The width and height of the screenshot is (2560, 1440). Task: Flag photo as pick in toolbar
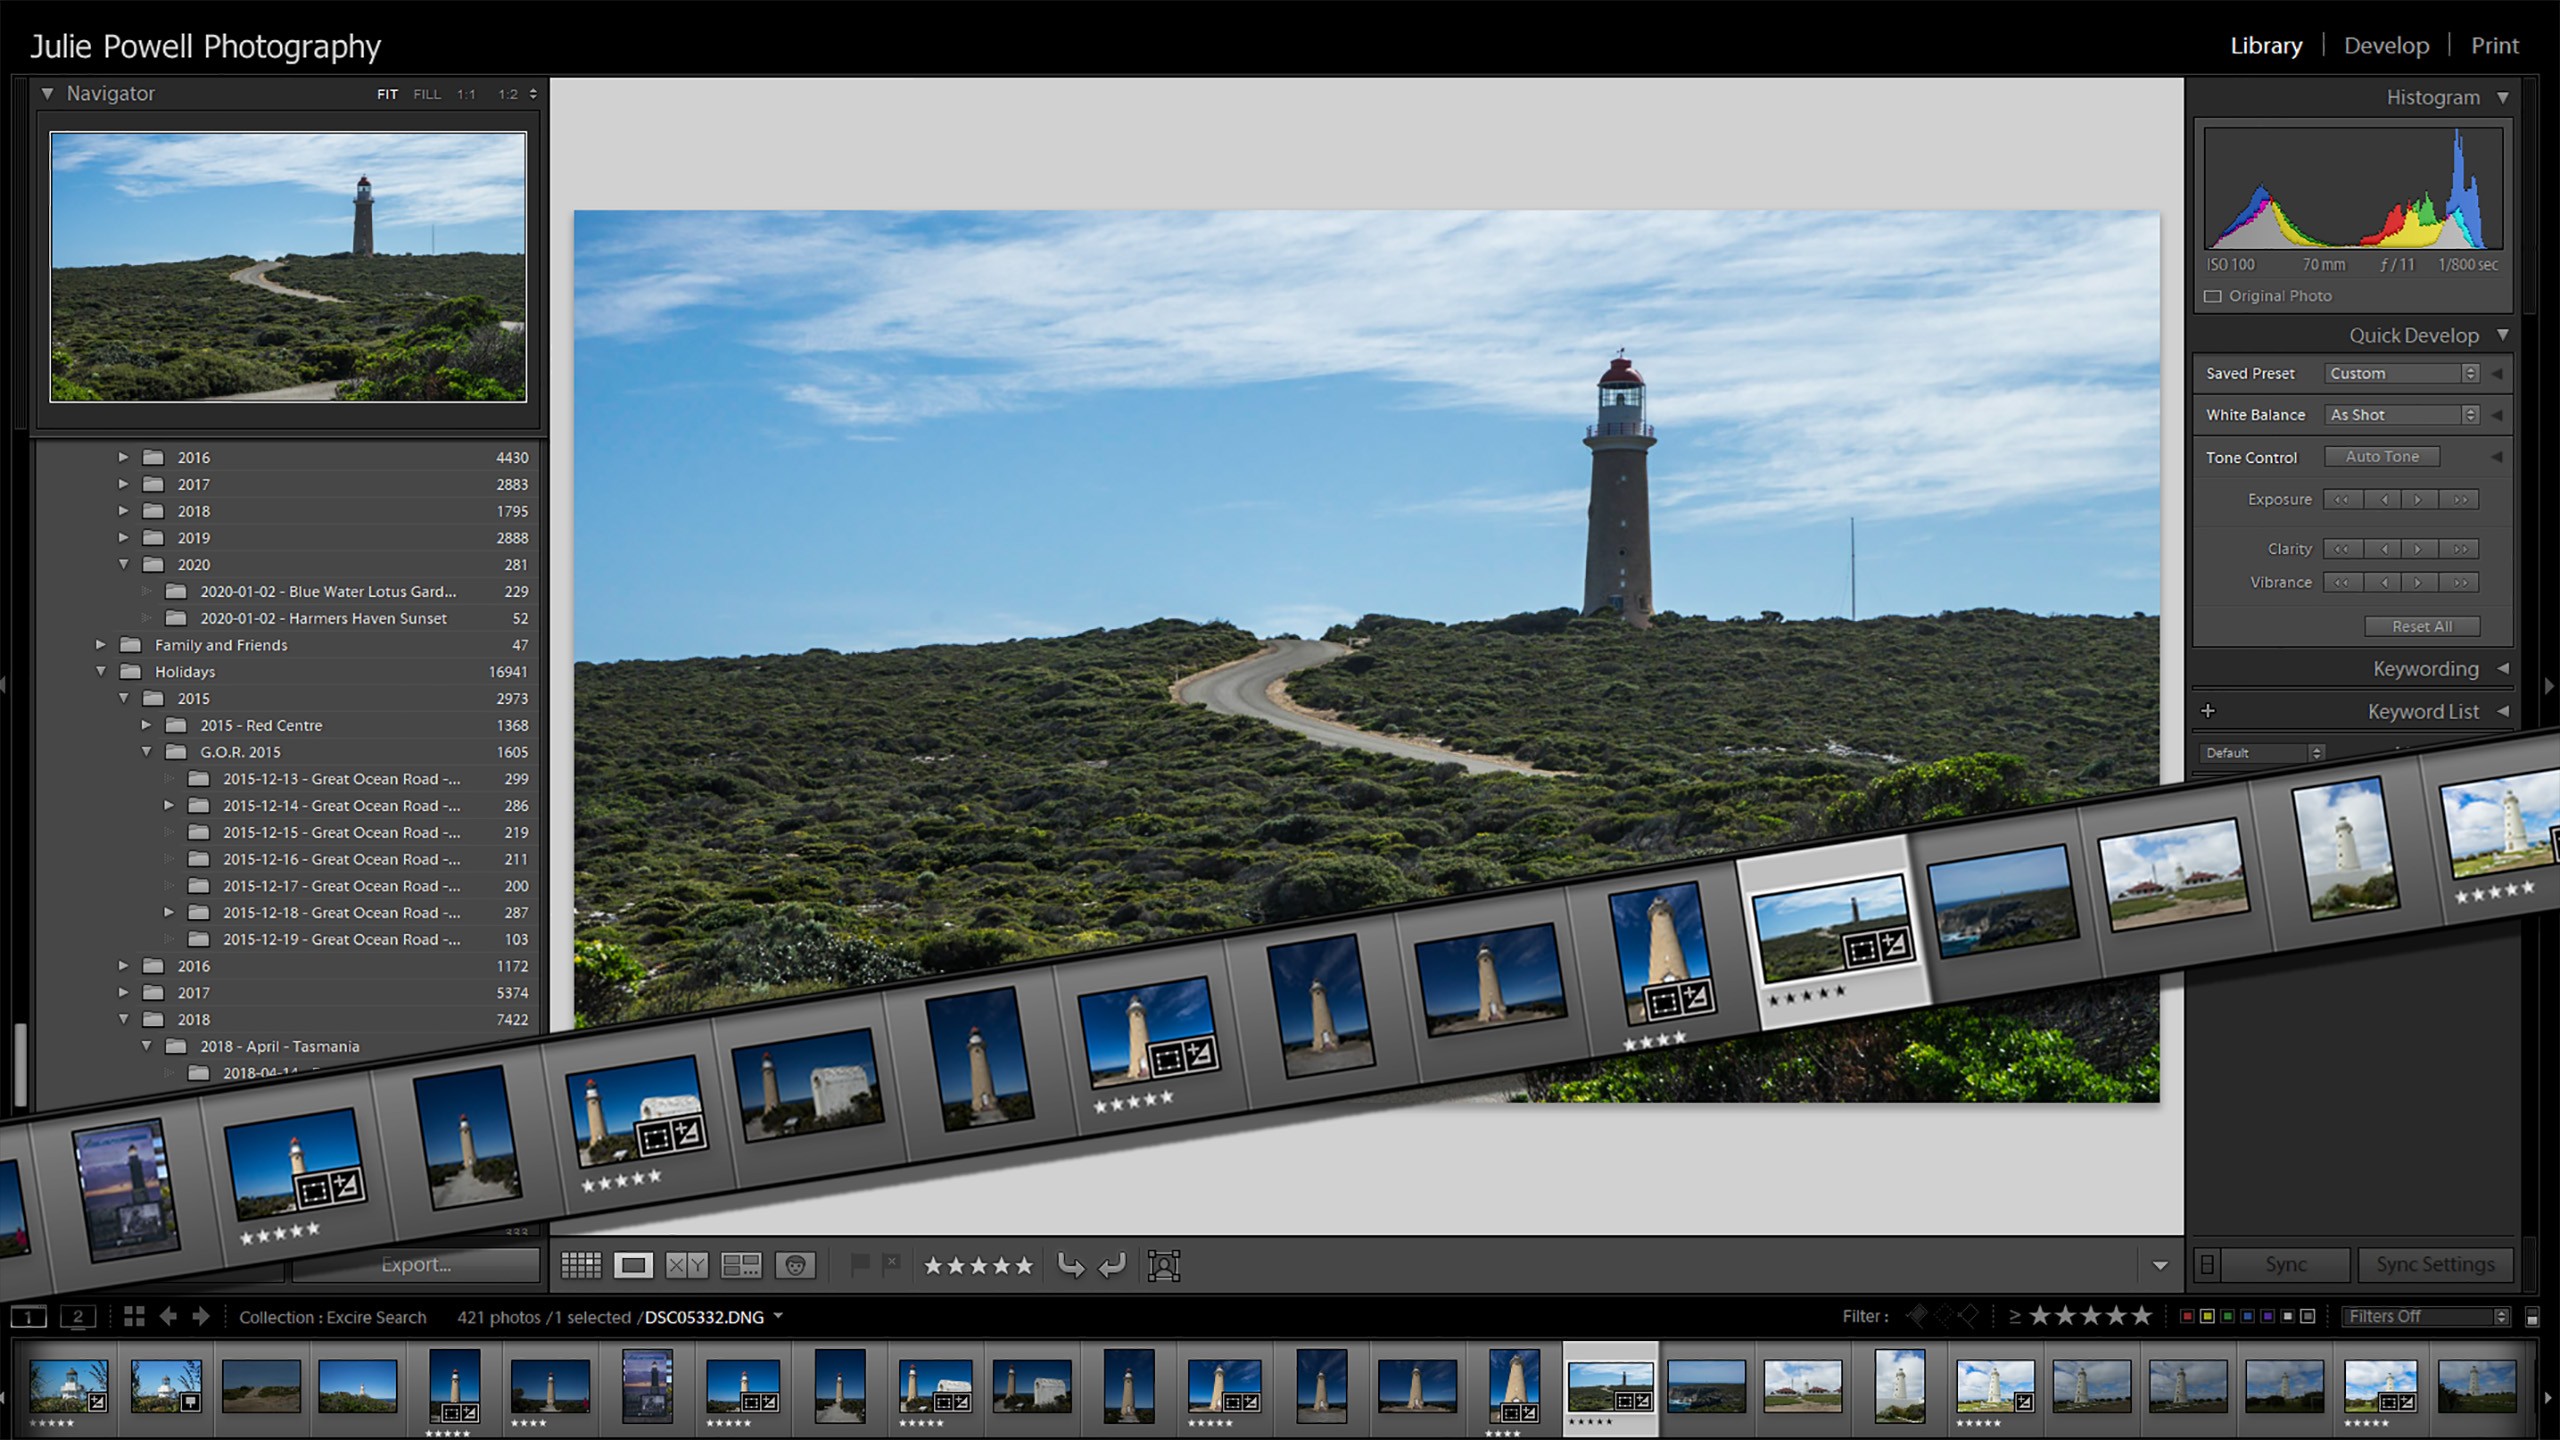coord(859,1265)
